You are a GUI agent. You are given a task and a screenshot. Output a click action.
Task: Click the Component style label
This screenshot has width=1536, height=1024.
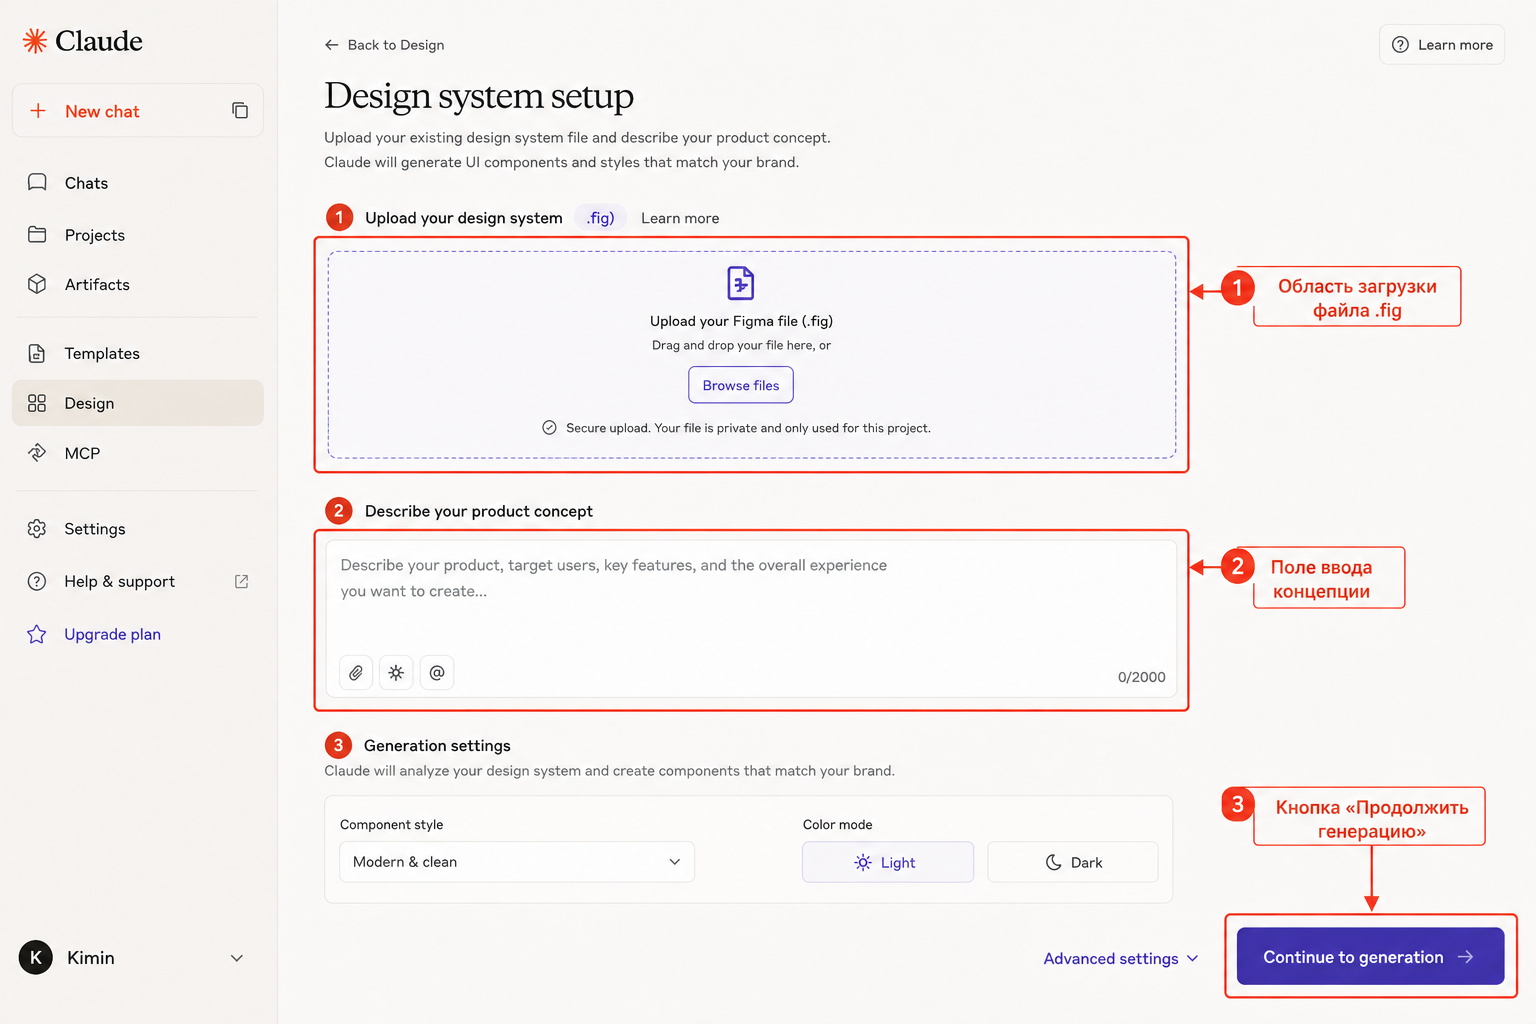(391, 825)
